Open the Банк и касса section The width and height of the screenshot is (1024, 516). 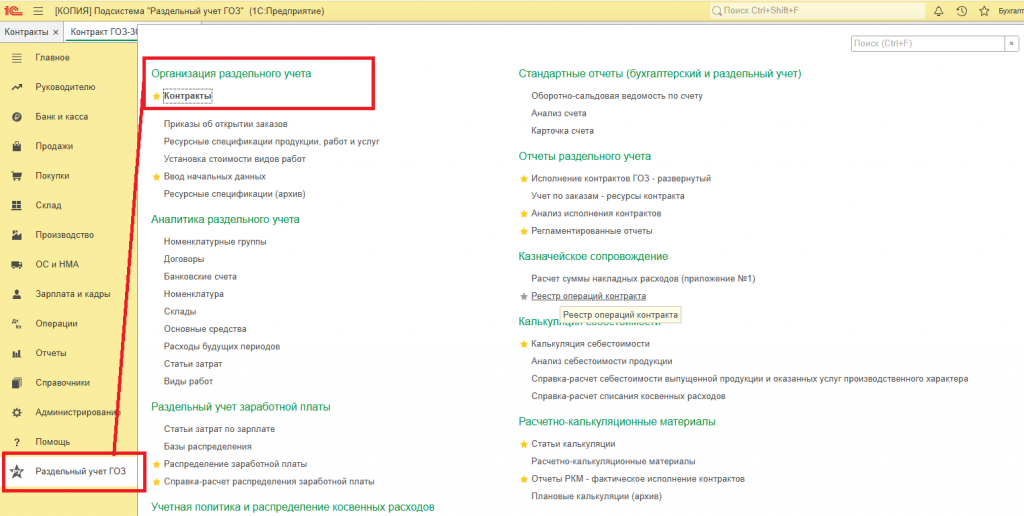click(x=61, y=117)
